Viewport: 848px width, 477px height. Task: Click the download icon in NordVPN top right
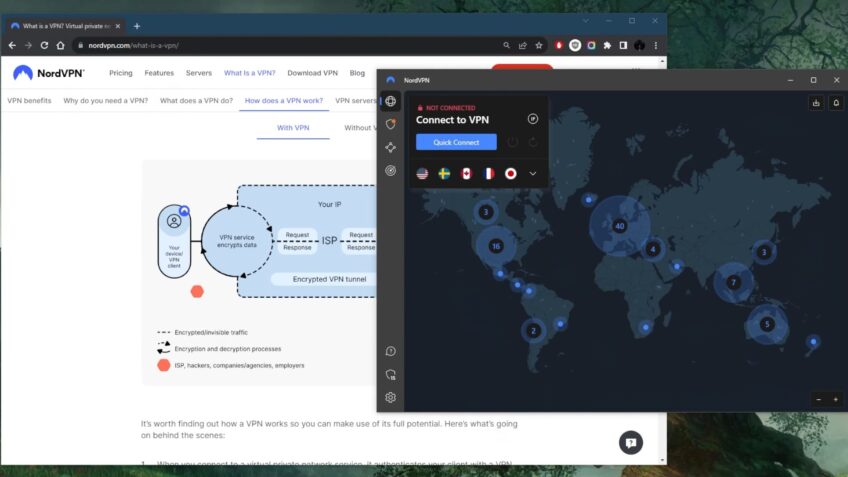pyautogui.click(x=816, y=103)
